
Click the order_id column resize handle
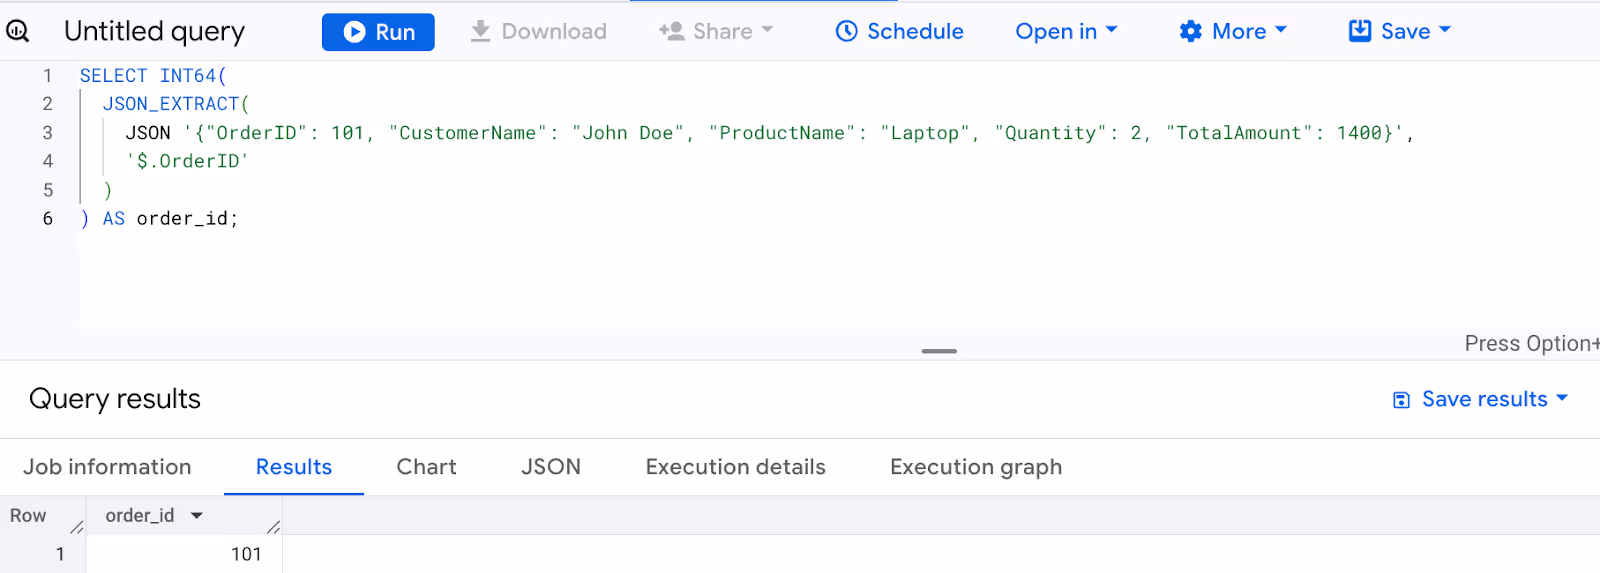point(273,526)
